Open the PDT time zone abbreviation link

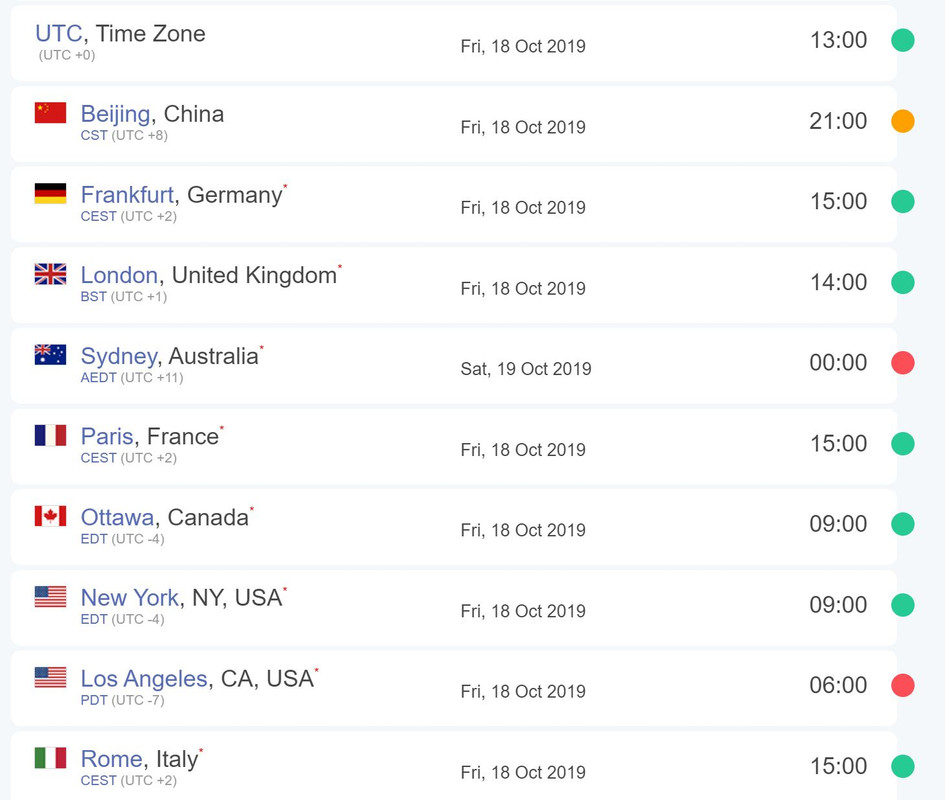click(x=94, y=700)
